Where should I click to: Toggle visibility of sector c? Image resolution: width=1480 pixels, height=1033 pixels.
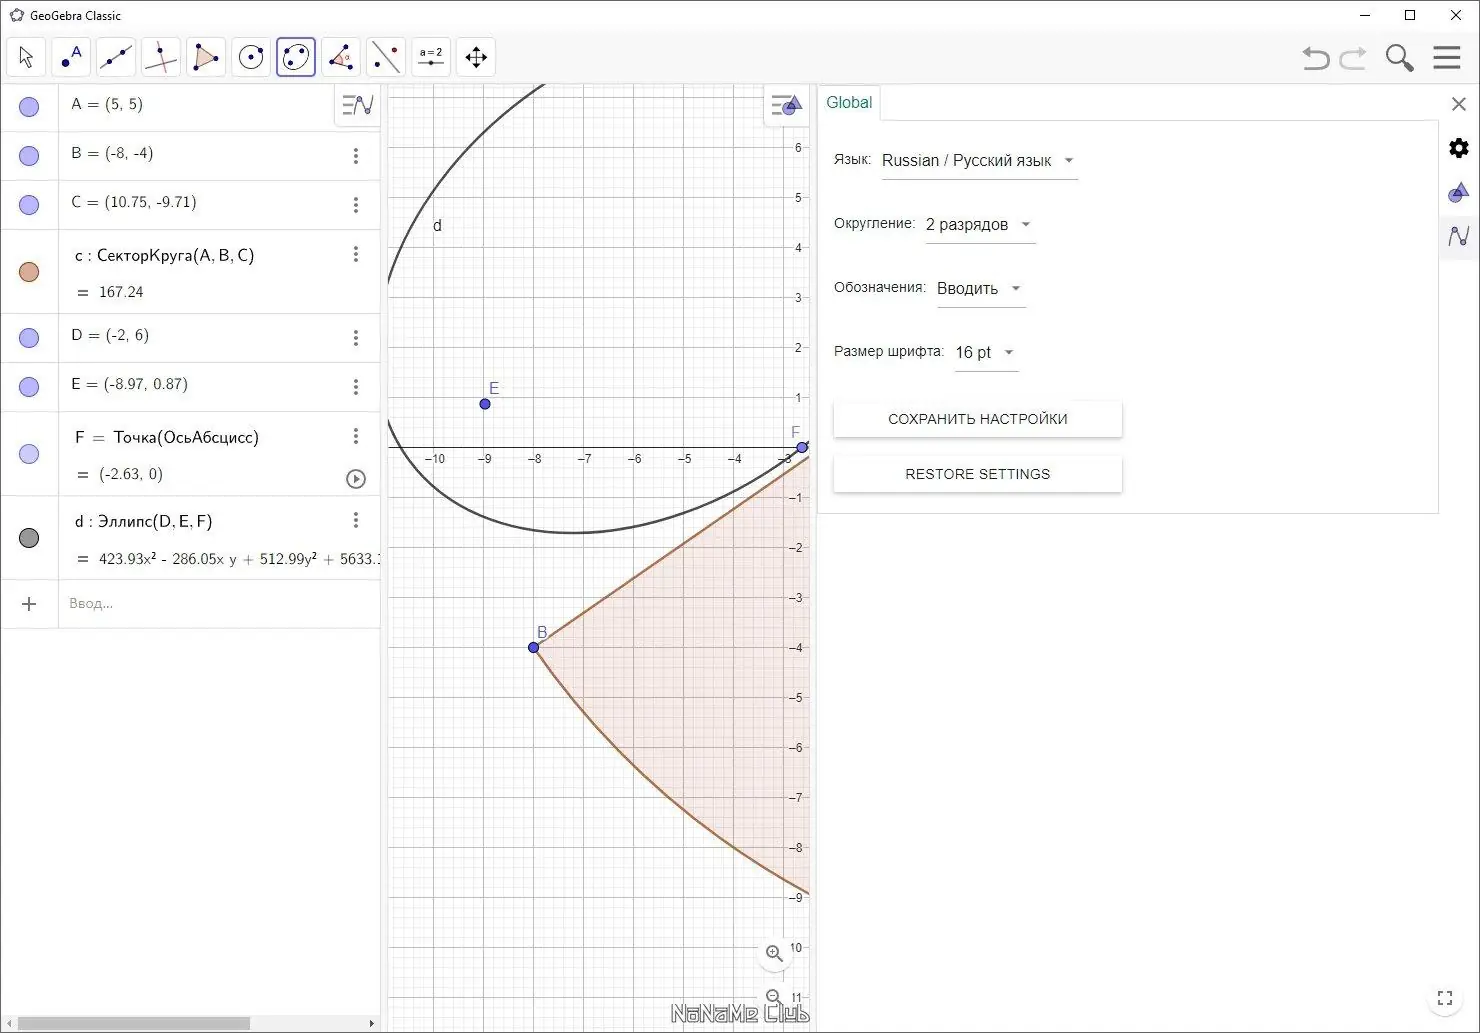[29, 272]
